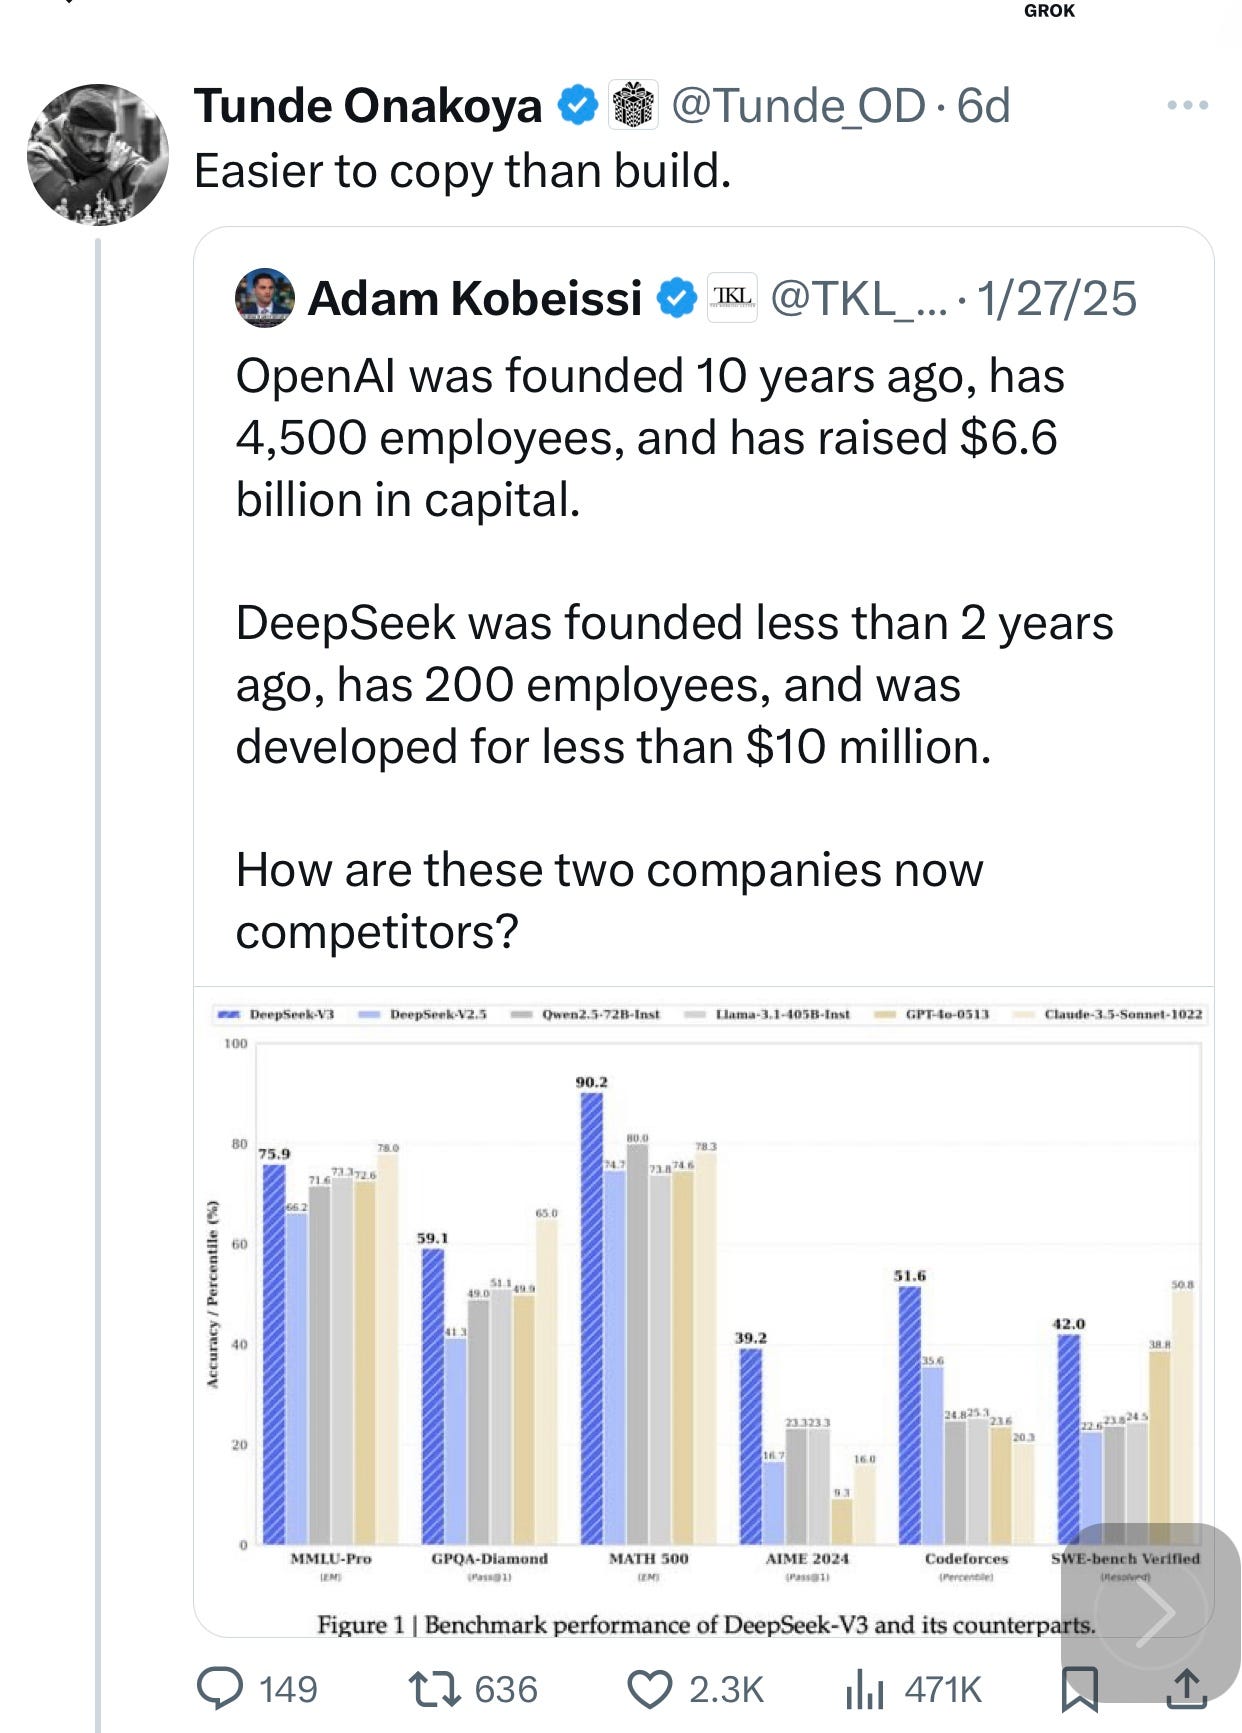Open the reply comment icon
Viewport: 1242px width, 1733px height.
(219, 1688)
